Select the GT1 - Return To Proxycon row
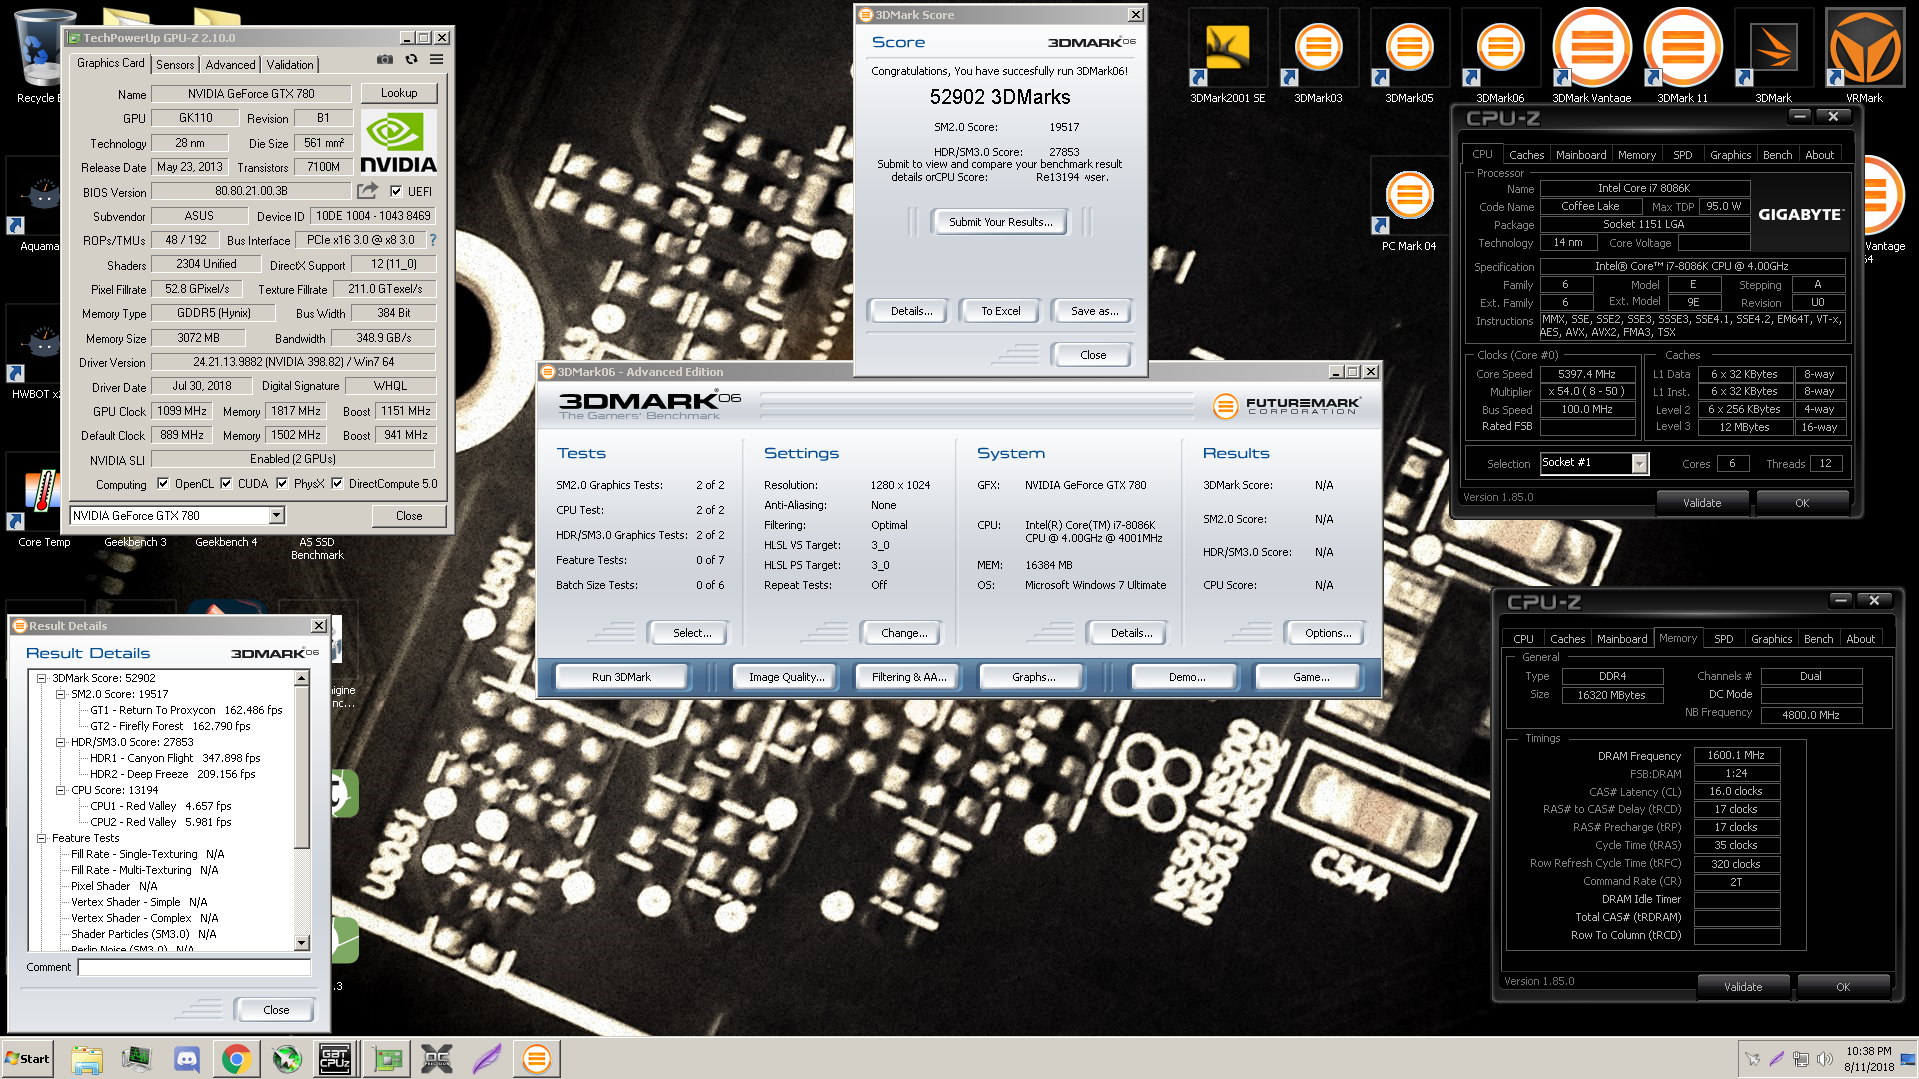The image size is (1919, 1079). (x=186, y=710)
